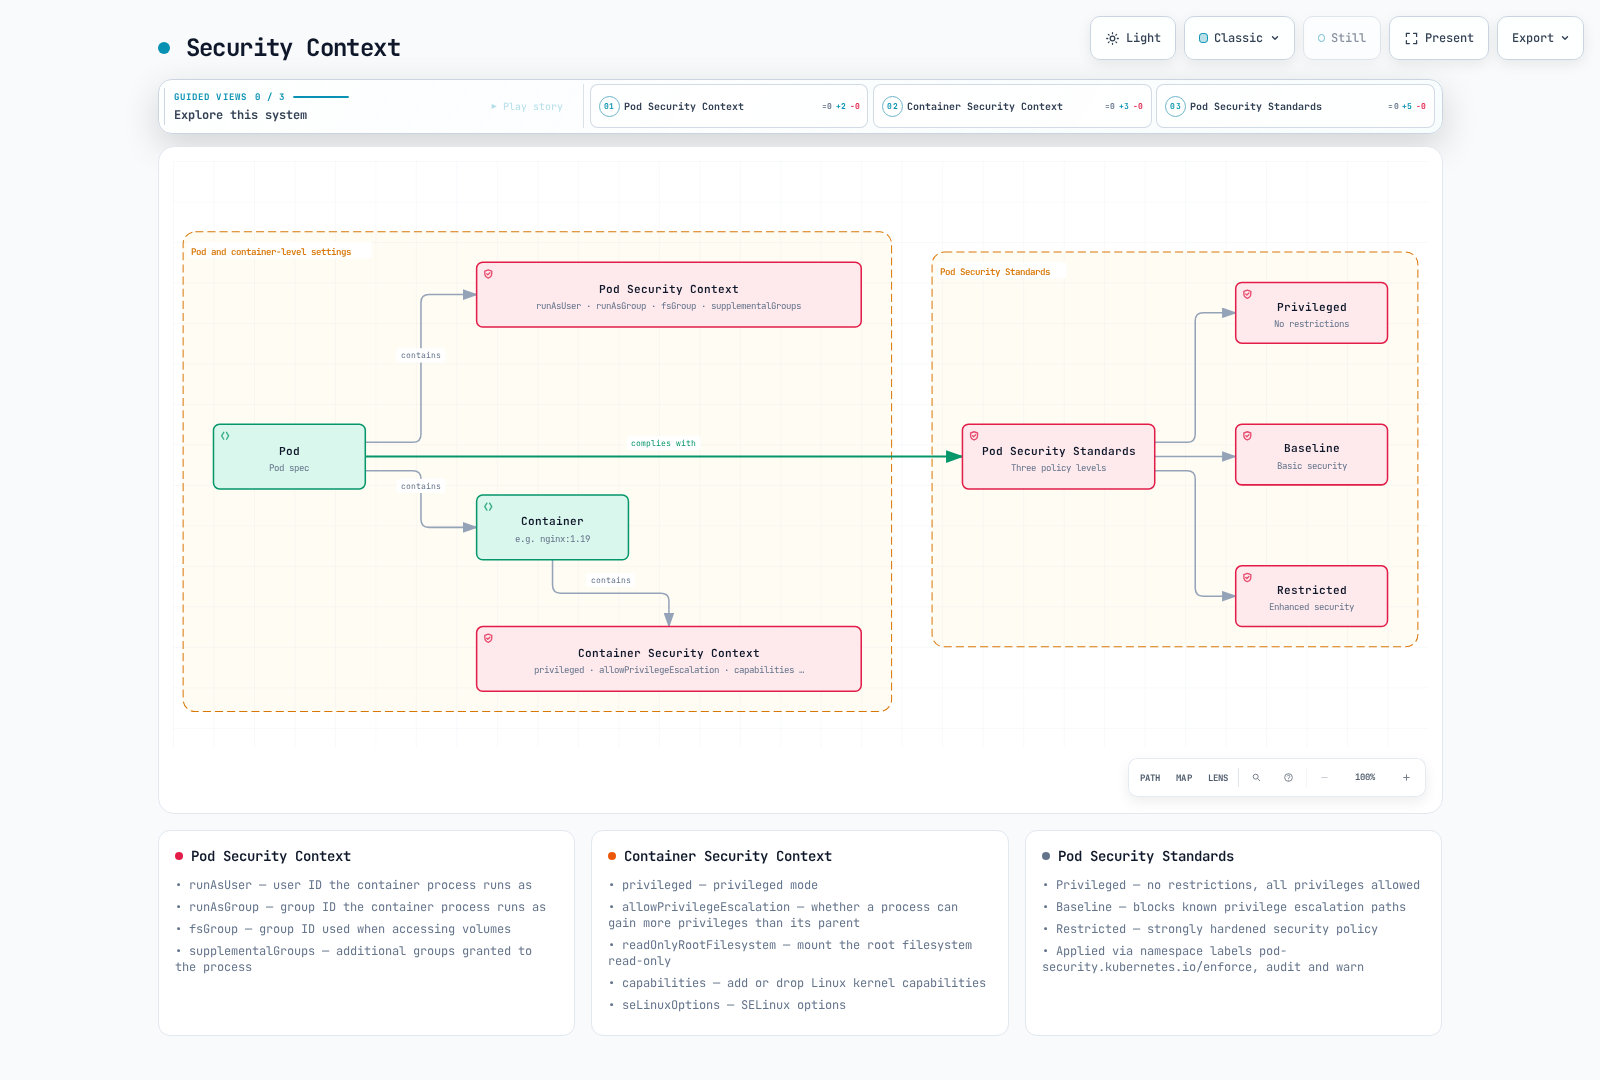Click the search magnifier icon in canvas toolbar
The width and height of the screenshot is (1600, 1080).
1256,777
